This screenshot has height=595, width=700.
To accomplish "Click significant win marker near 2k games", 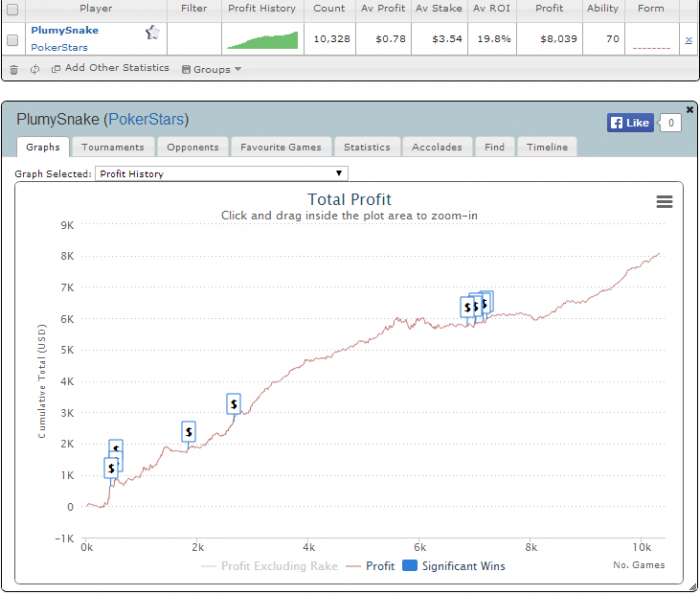I will click(x=188, y=432).
